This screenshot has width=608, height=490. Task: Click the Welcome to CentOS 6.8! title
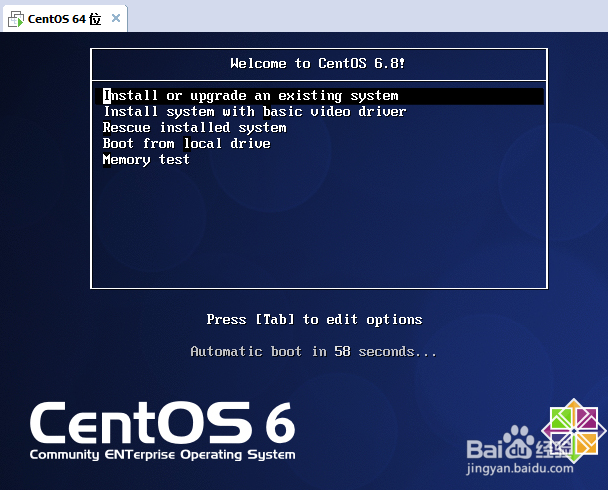click(x=318, y=63)
